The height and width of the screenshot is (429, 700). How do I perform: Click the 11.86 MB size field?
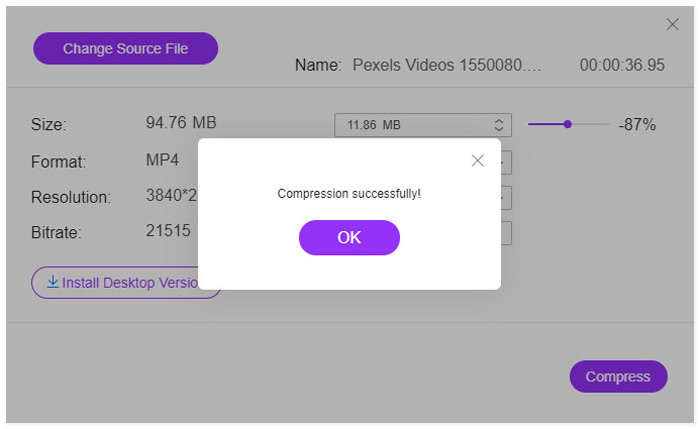click(x=410, y=125)
